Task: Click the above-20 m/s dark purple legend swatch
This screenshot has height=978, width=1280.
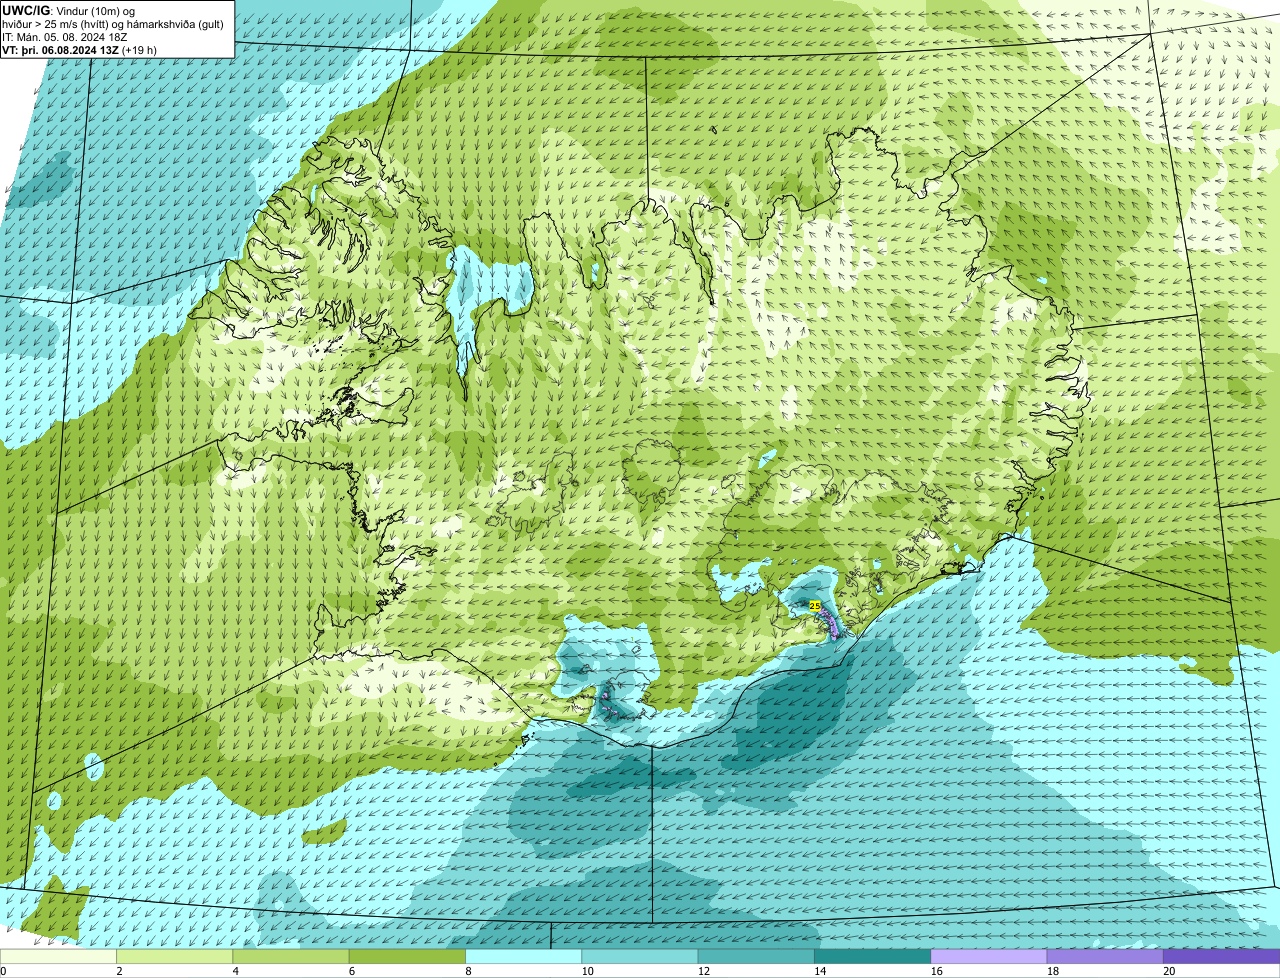Action: 1221,956
